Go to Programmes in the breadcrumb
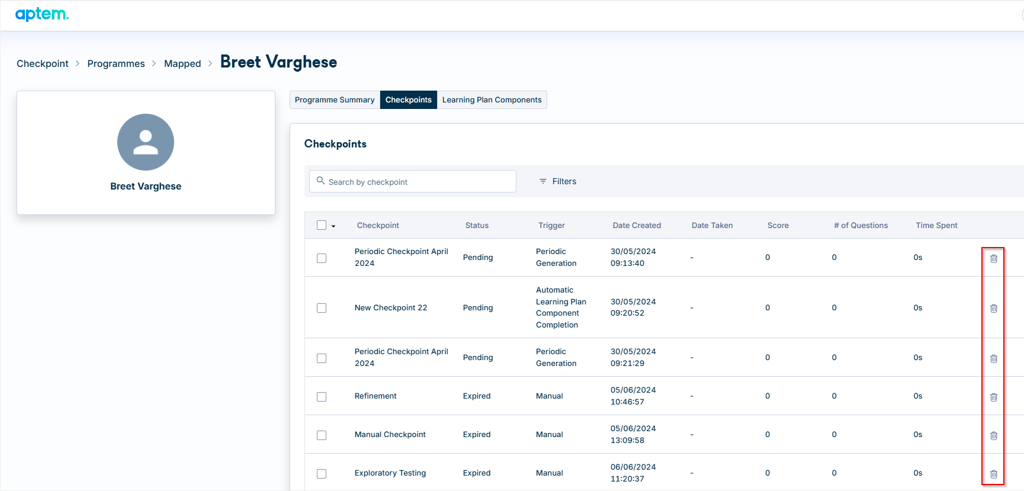1024x491 pixels. point(116,64)
